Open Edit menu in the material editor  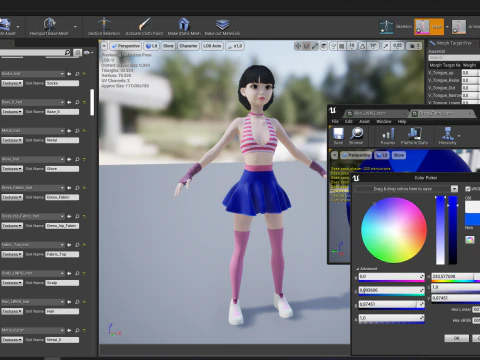point(349,121)
